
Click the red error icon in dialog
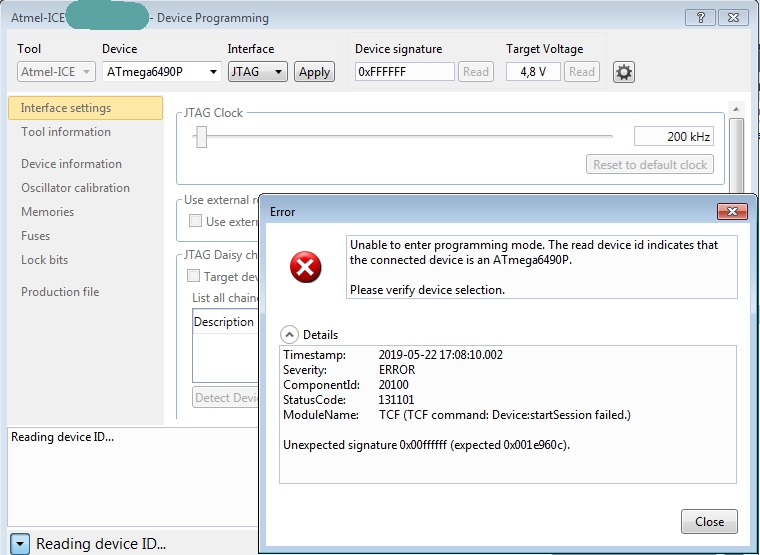coord(305,267)
